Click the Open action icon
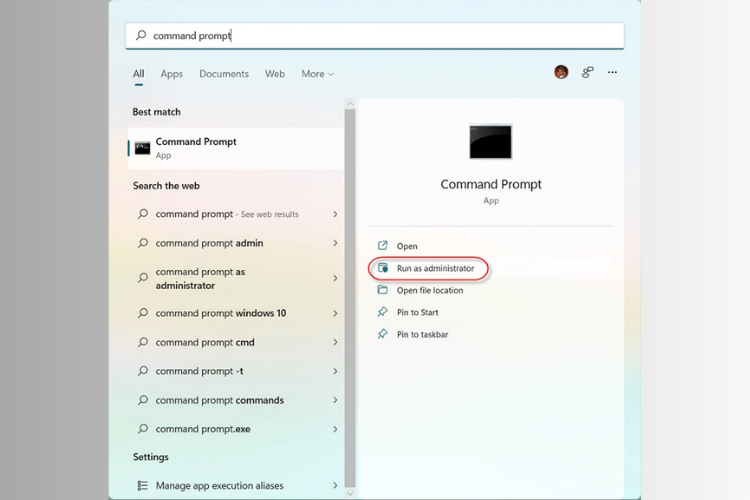The width and height of the screenshot is (750, 500). pos(383,245)
